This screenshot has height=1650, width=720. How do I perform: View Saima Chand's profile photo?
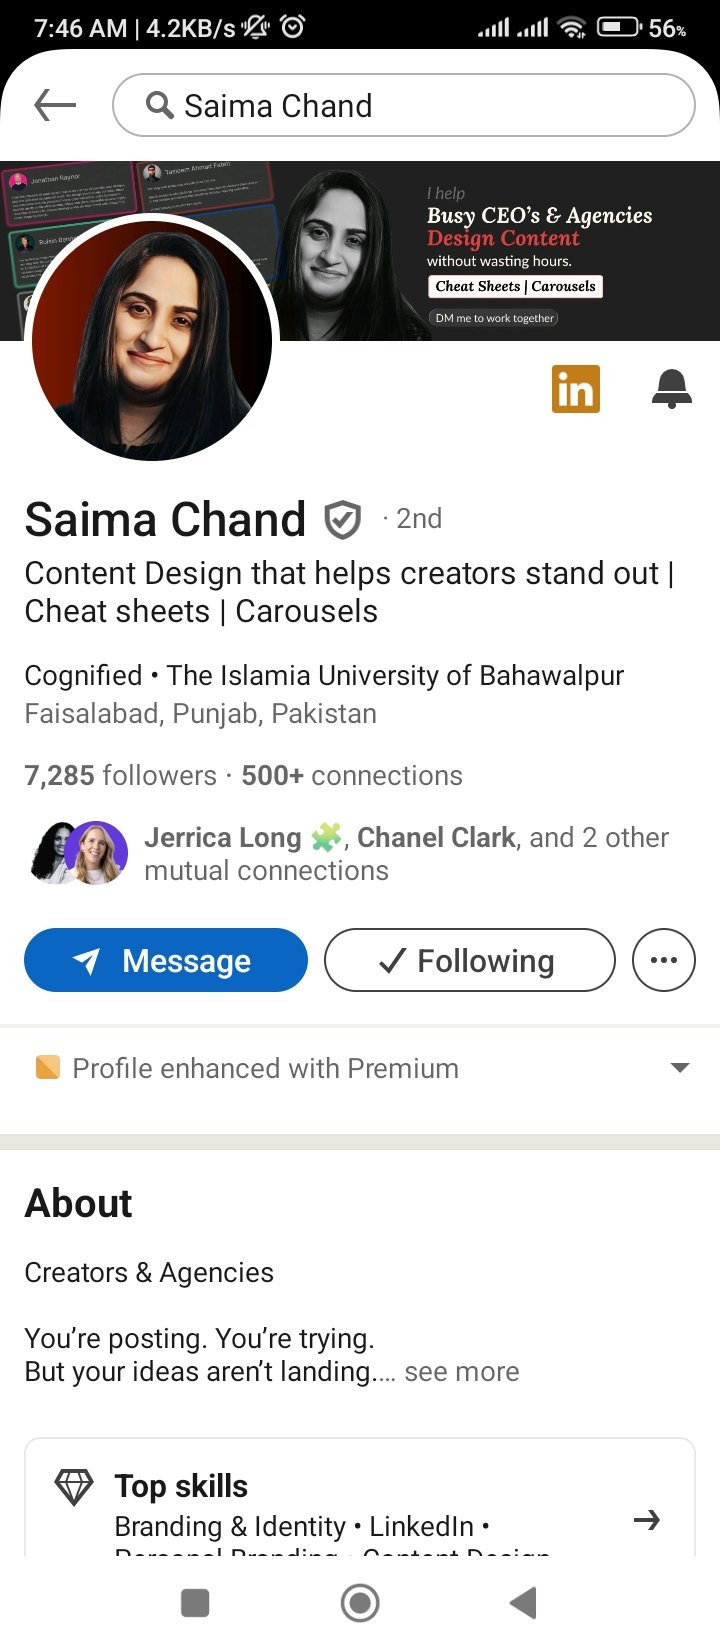coord(153,340)
